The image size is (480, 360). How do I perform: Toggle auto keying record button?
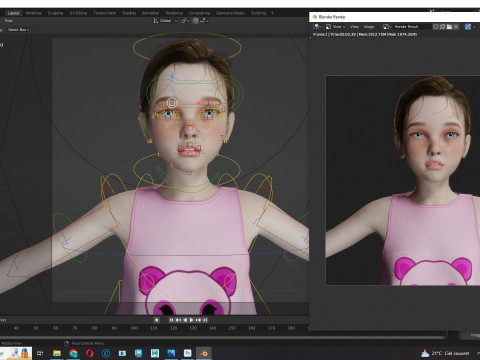[x=156, y=320]
